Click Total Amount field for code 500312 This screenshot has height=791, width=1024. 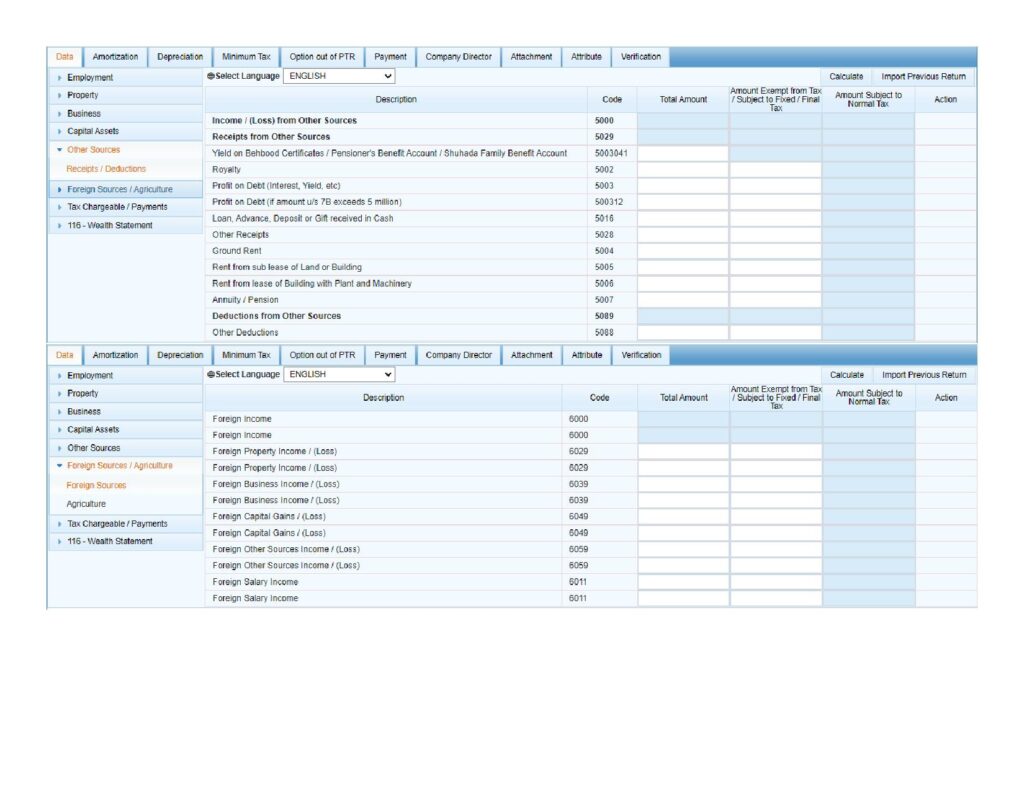coord(683,202)
